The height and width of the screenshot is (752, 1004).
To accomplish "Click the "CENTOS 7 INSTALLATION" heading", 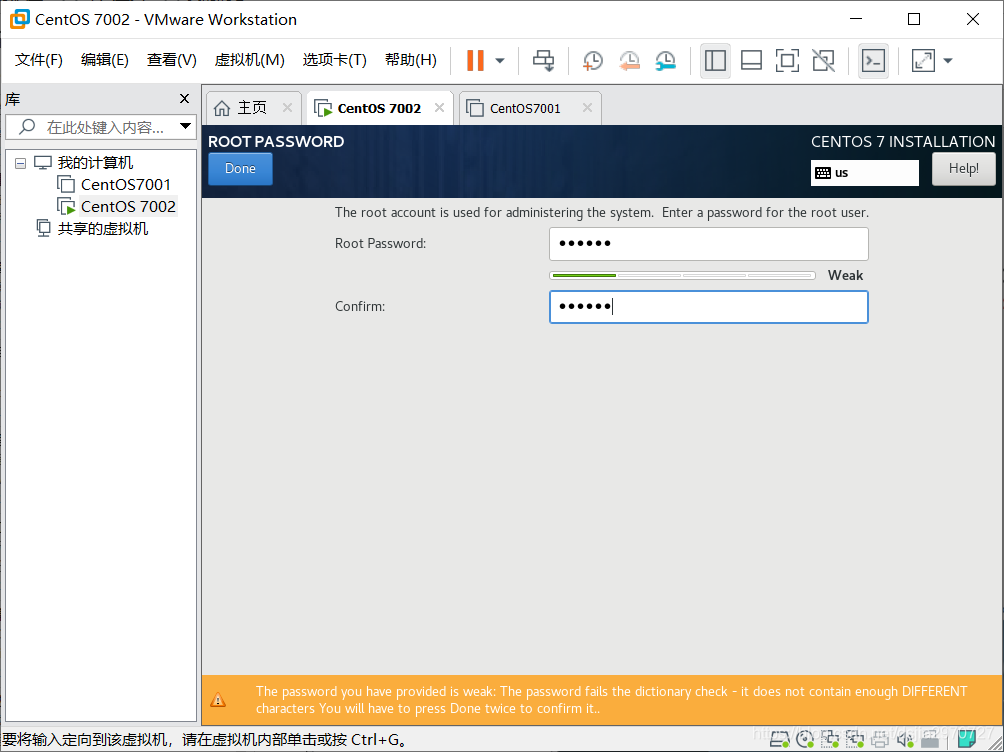I will coord(903,142).
